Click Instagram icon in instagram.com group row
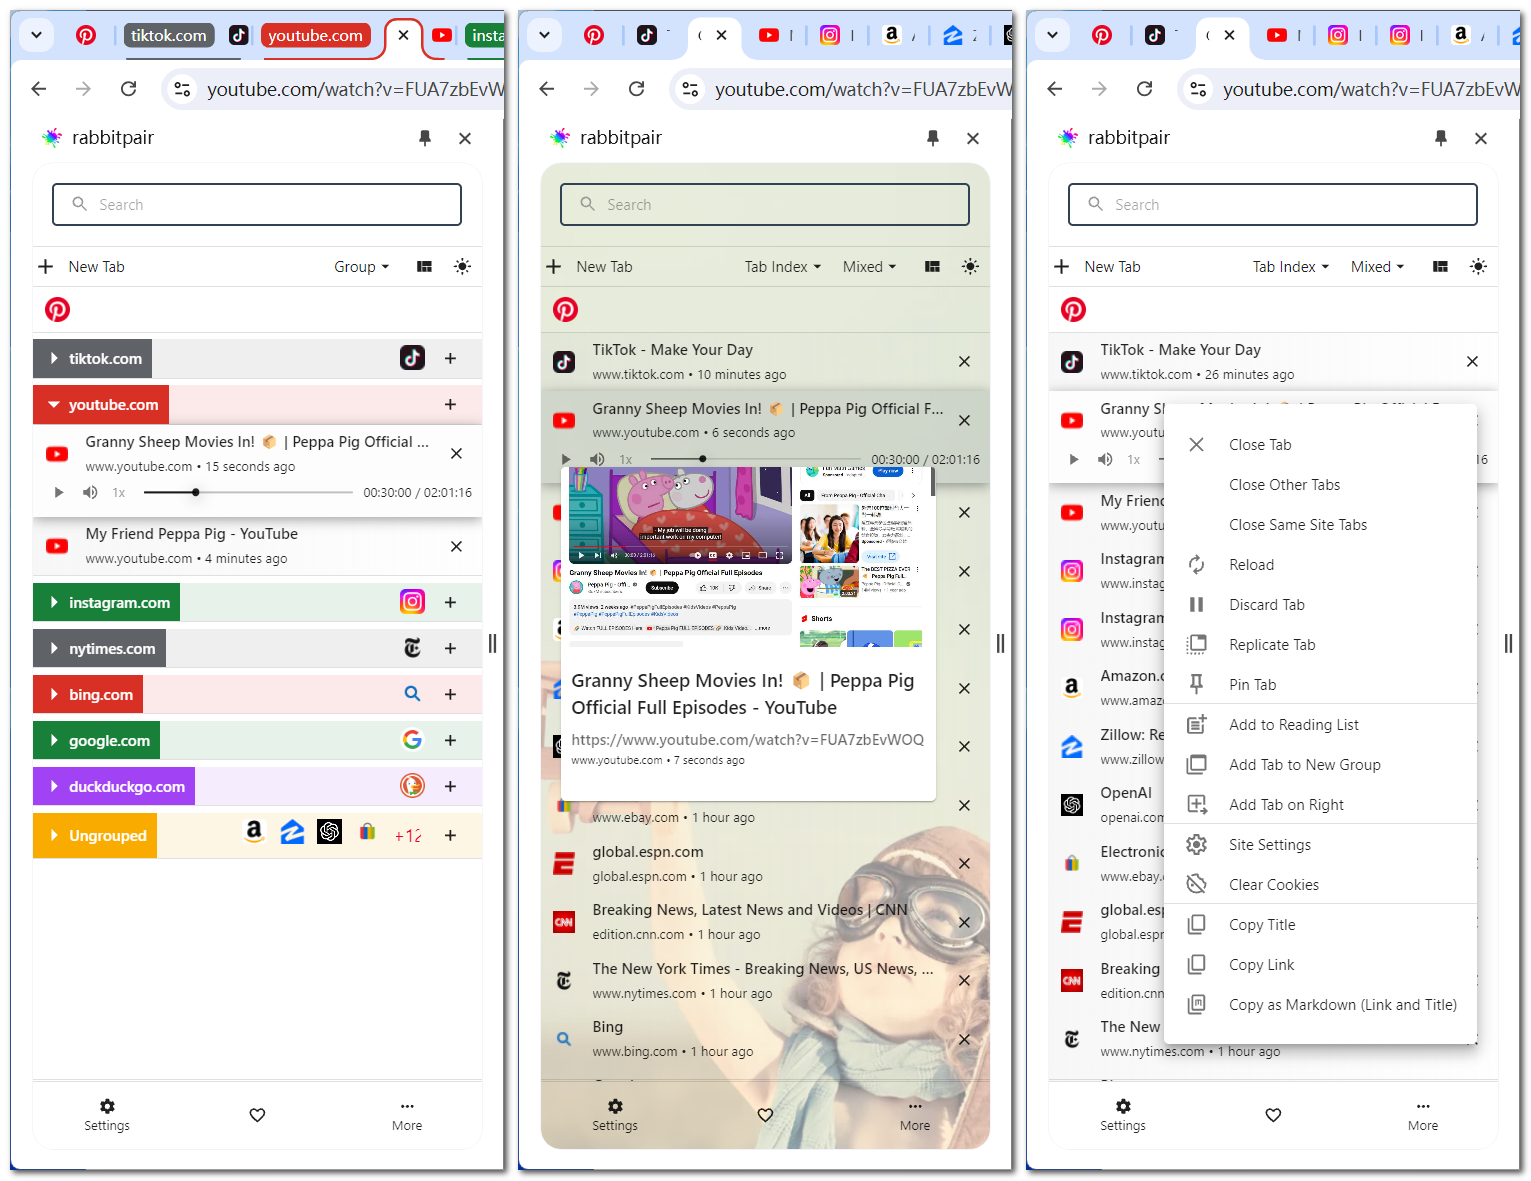Viewport: 1531px width, 1181px height. (x=412, y=601)
